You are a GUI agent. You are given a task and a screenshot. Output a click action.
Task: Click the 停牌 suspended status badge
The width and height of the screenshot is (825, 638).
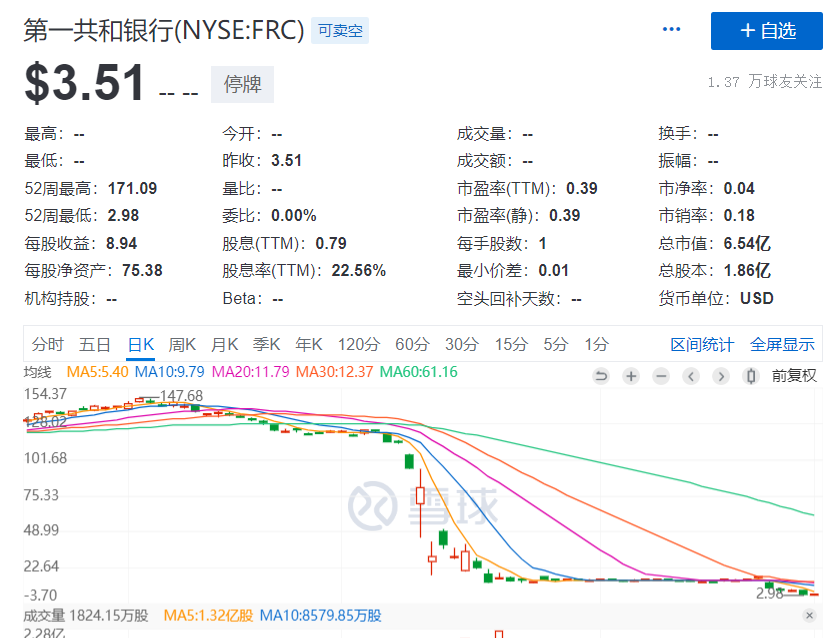(242, 84)
